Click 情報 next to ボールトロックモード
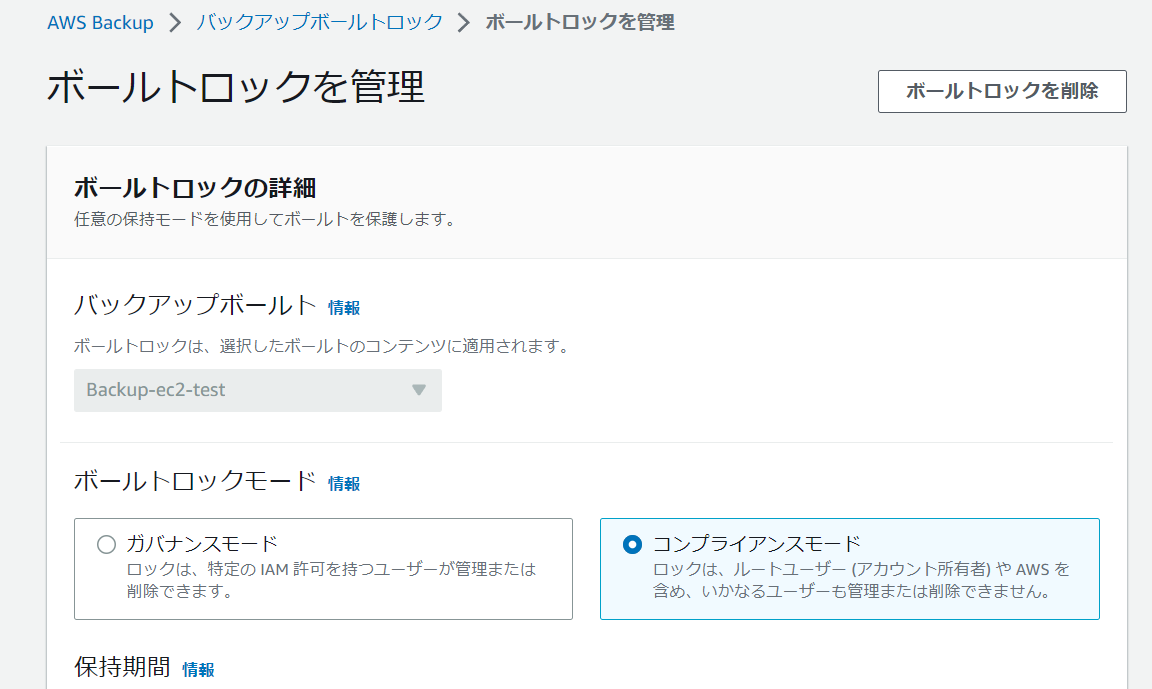 click(344, 483)
